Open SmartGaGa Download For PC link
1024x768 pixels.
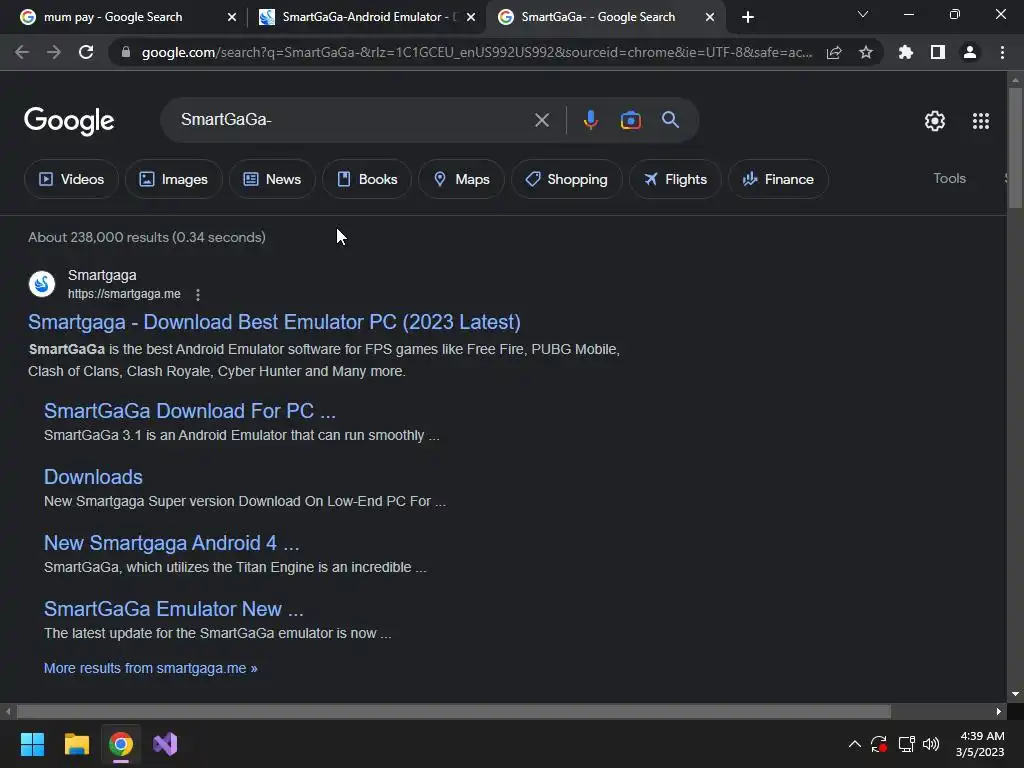pyautogui.click(x=190, y=411)
